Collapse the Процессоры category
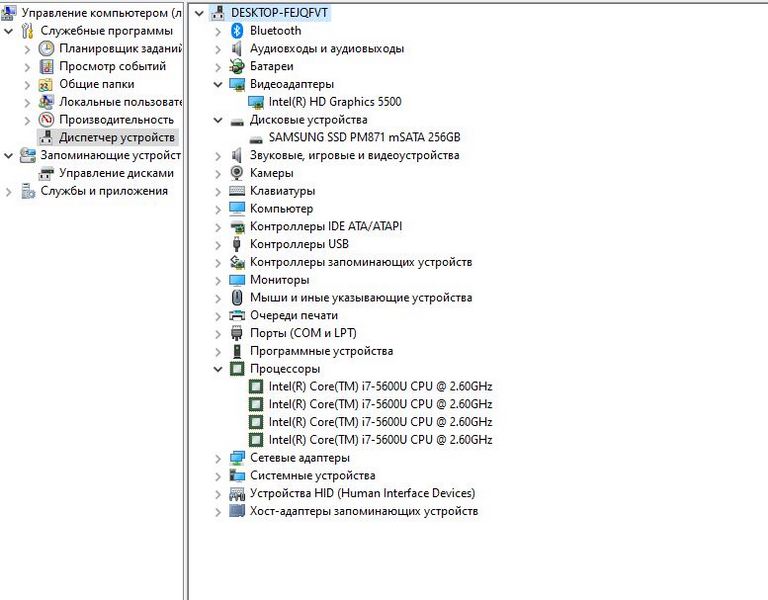768x600 pixels. pos(218,369)
